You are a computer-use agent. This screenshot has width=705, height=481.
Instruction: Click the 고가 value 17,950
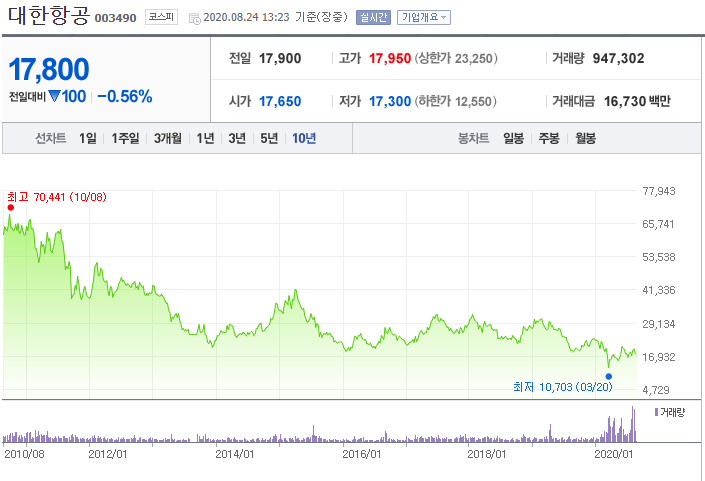pos(390,58)
